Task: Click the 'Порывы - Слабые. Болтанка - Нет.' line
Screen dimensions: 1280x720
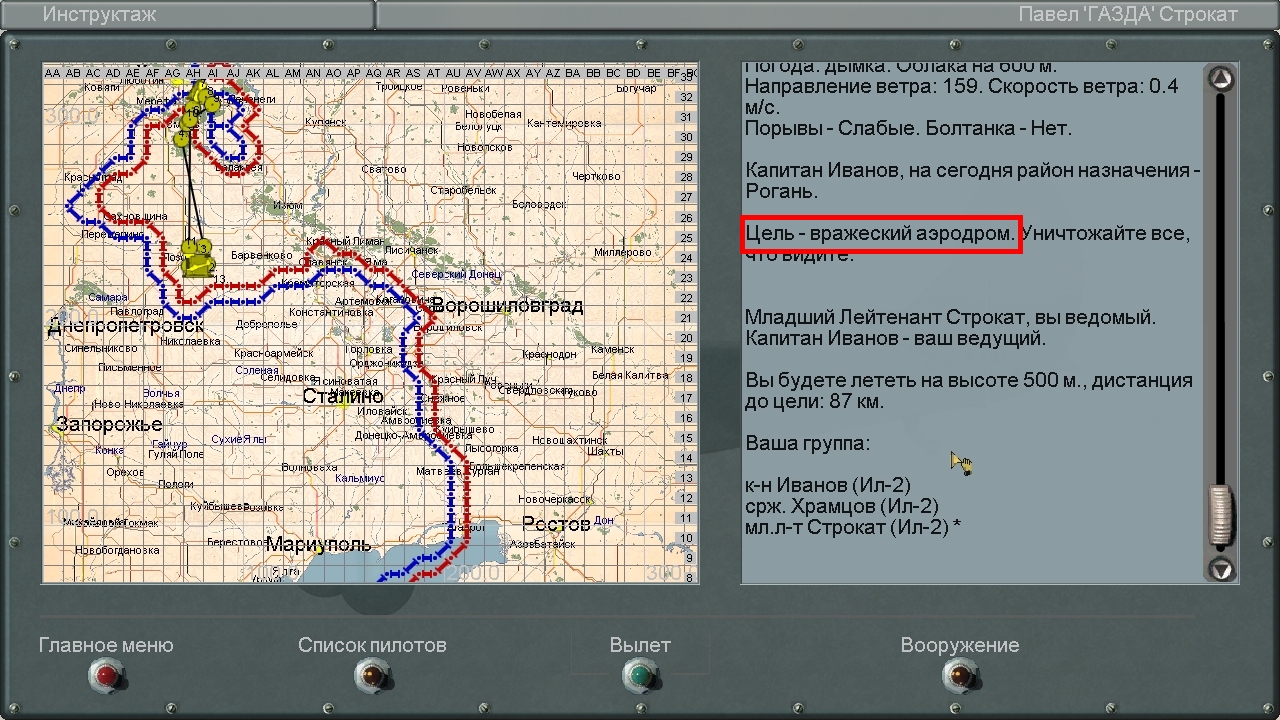Action: point(908,129)
